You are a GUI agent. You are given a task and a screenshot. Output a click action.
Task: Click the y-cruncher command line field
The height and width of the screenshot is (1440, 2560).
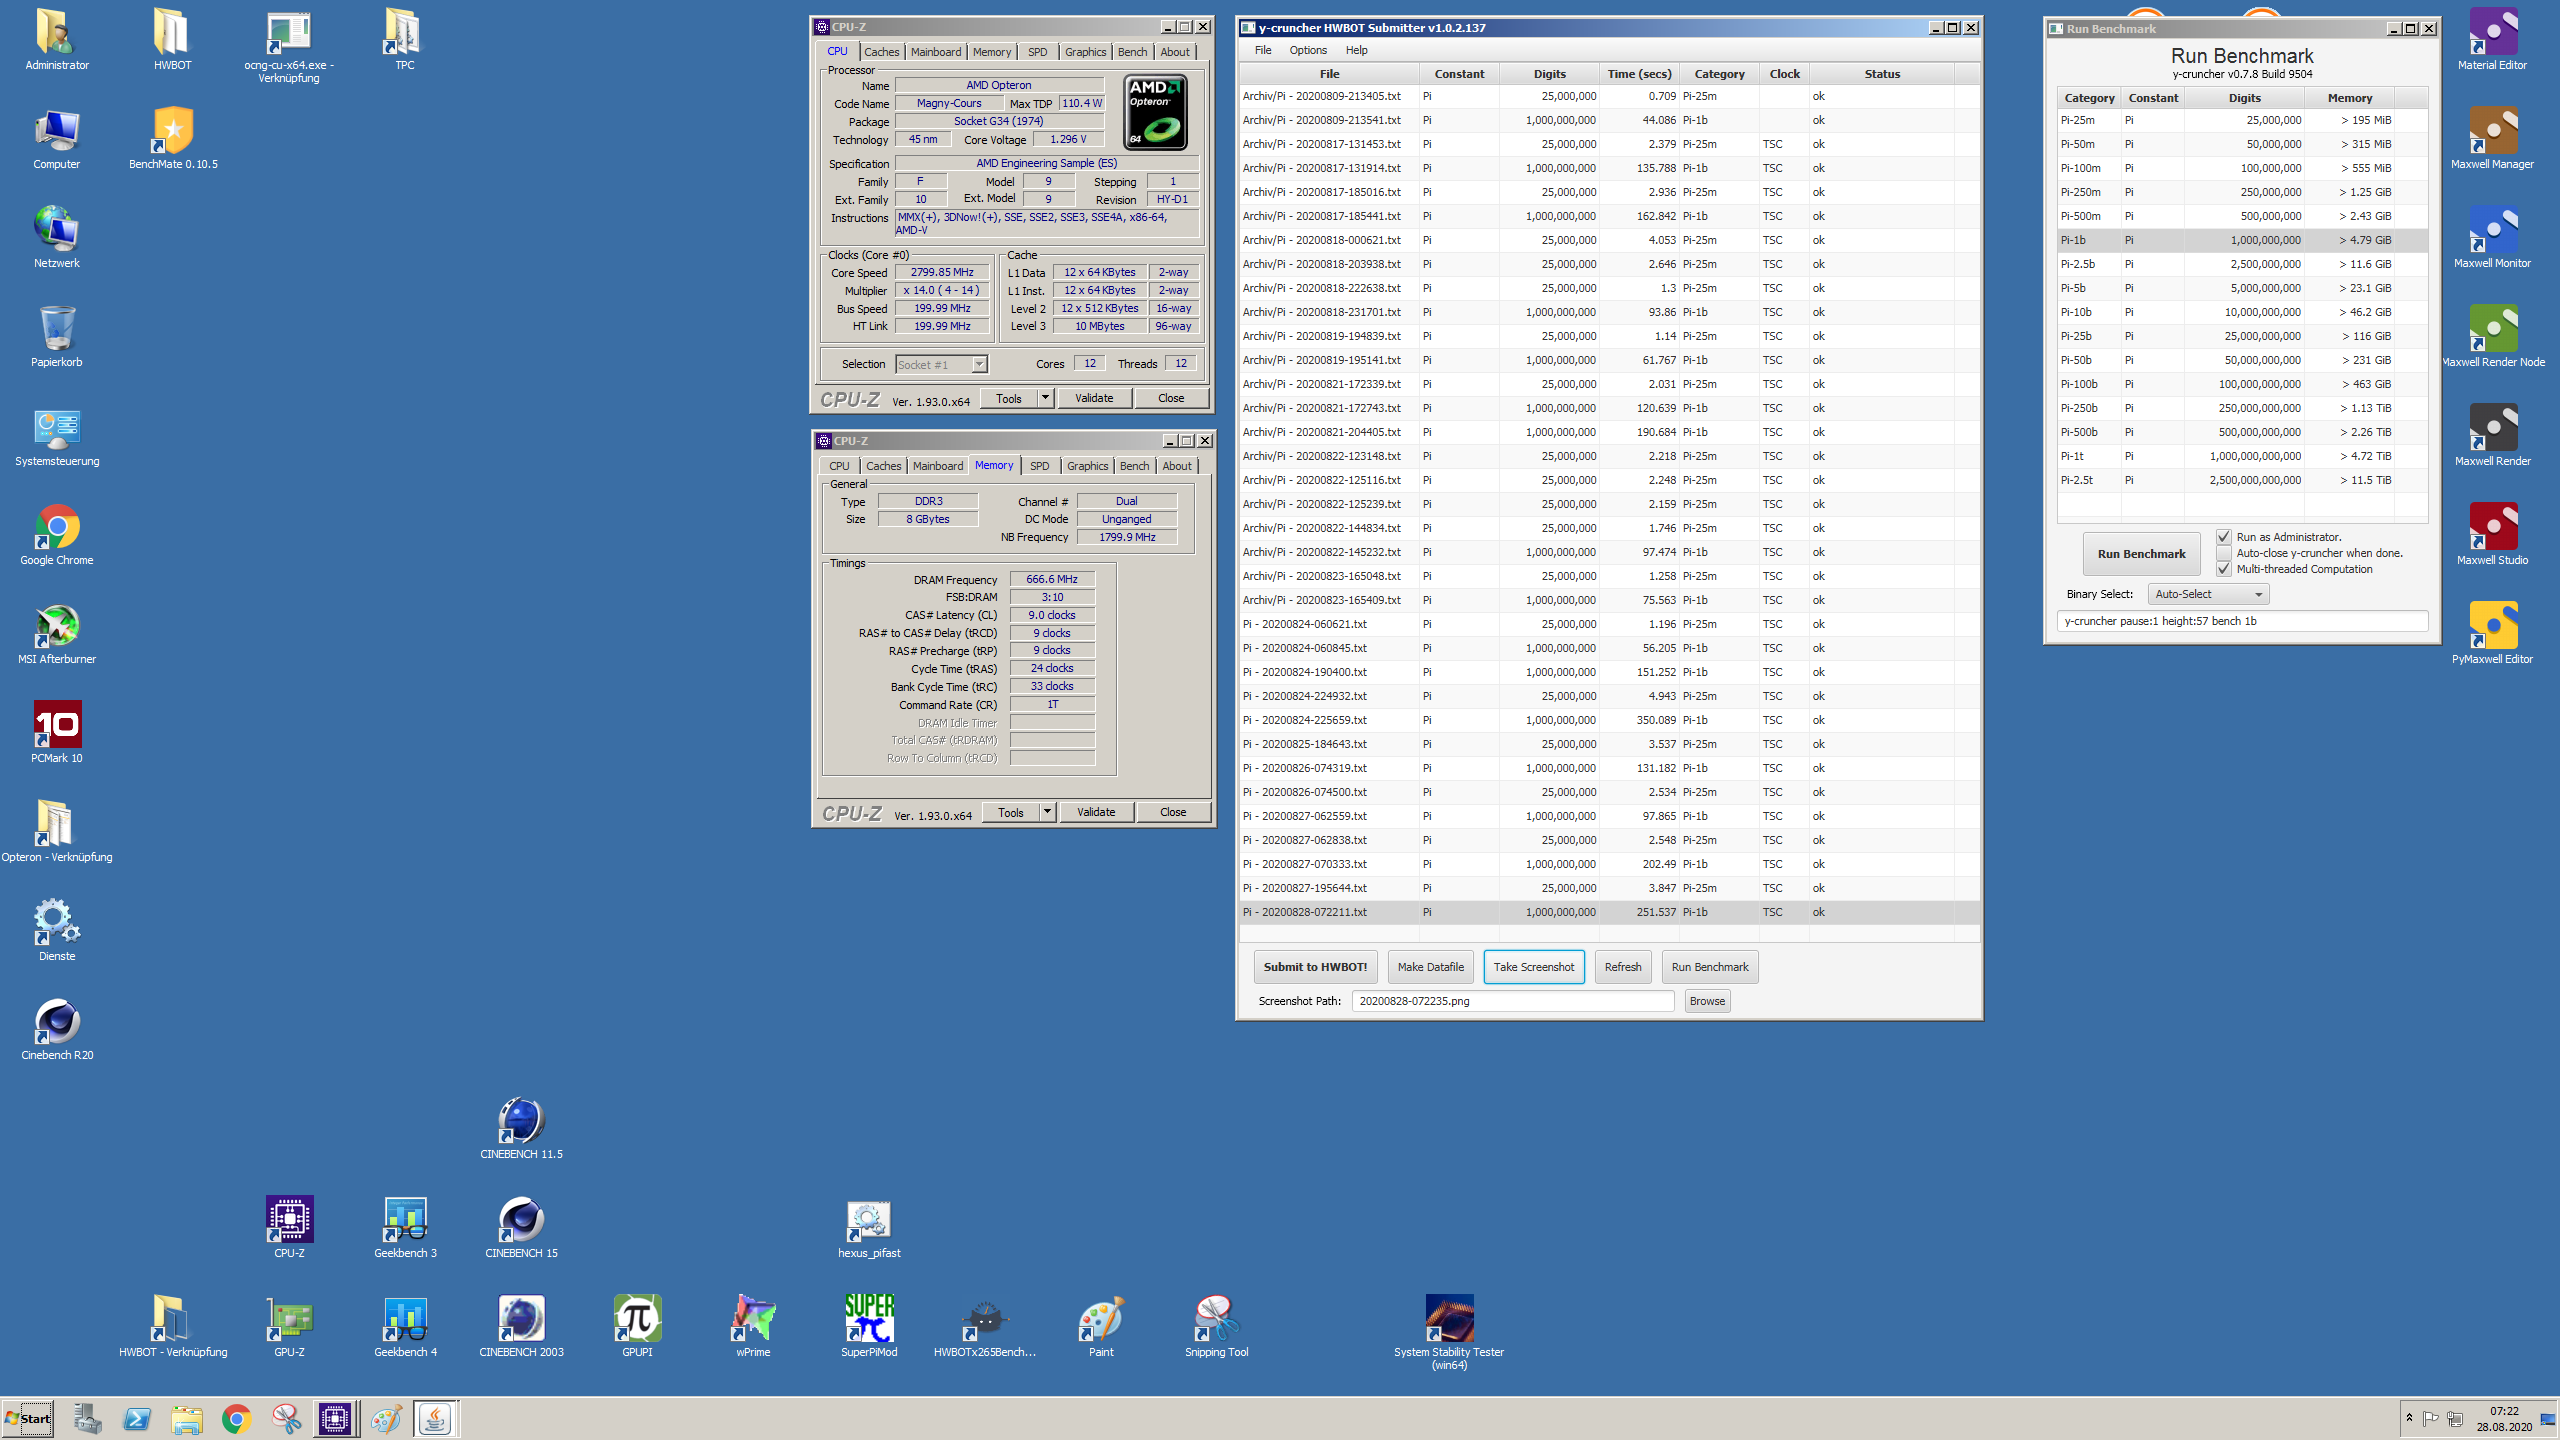click(x=2242, y=621)
